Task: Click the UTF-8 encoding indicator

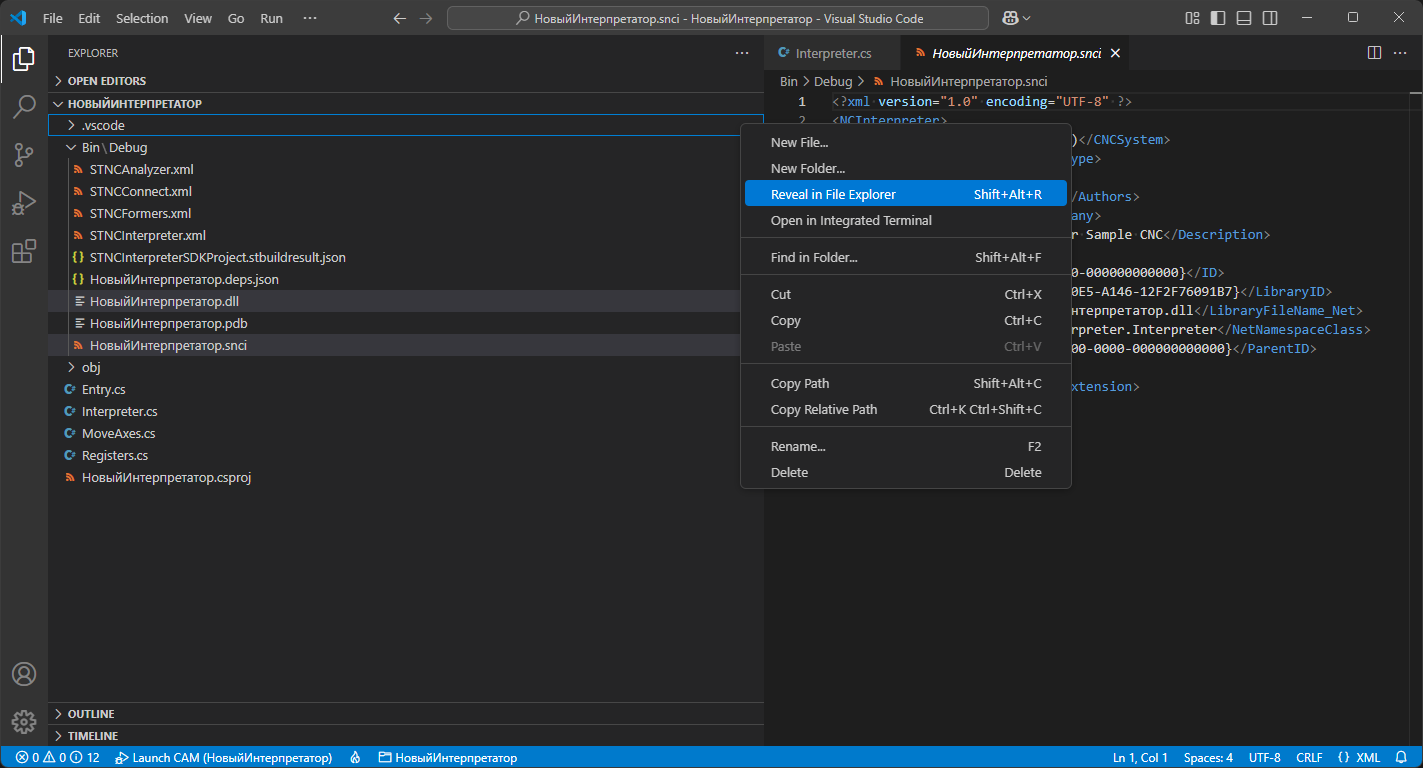Action: tap(1264, 758)
